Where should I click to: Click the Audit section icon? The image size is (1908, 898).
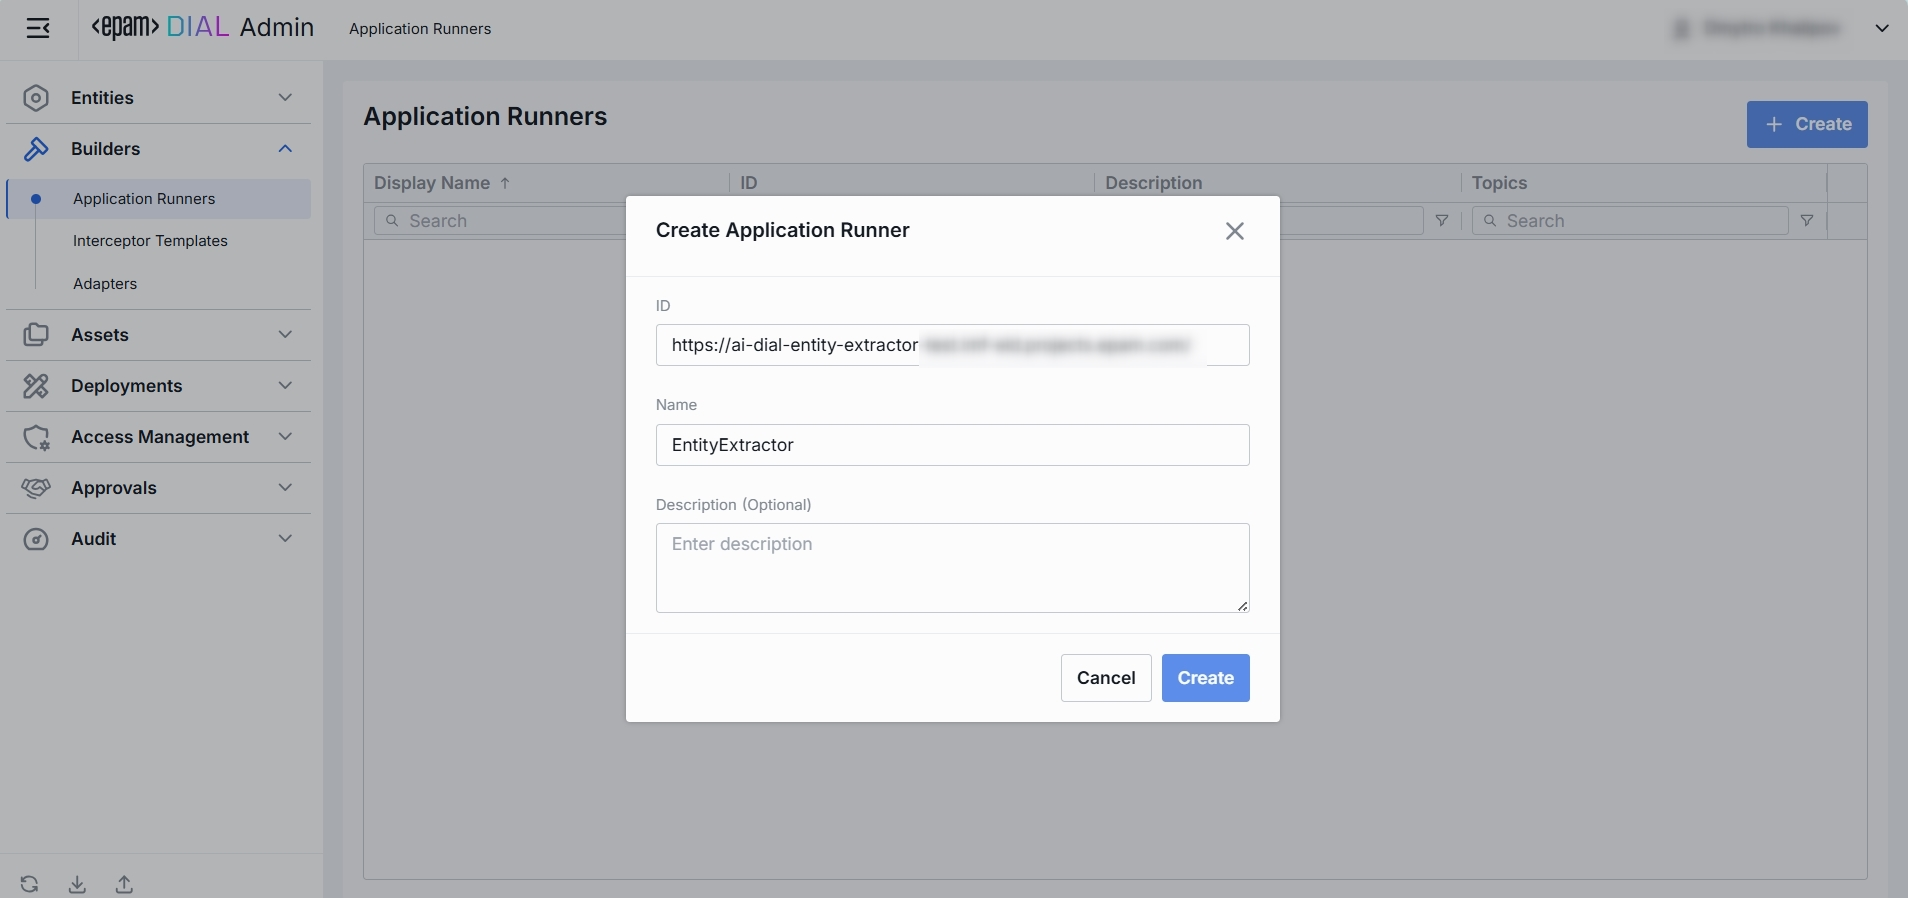pyautogui.click(x=36, y=539)
